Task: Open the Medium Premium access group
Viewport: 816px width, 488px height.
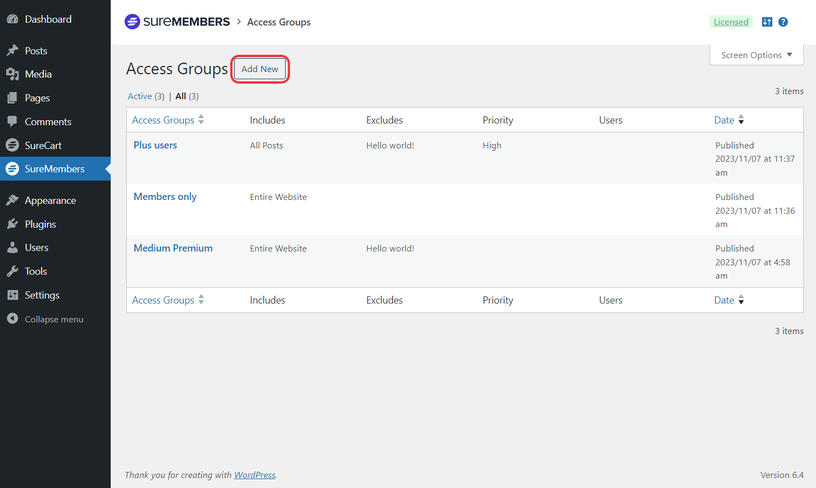Action: 173,248
